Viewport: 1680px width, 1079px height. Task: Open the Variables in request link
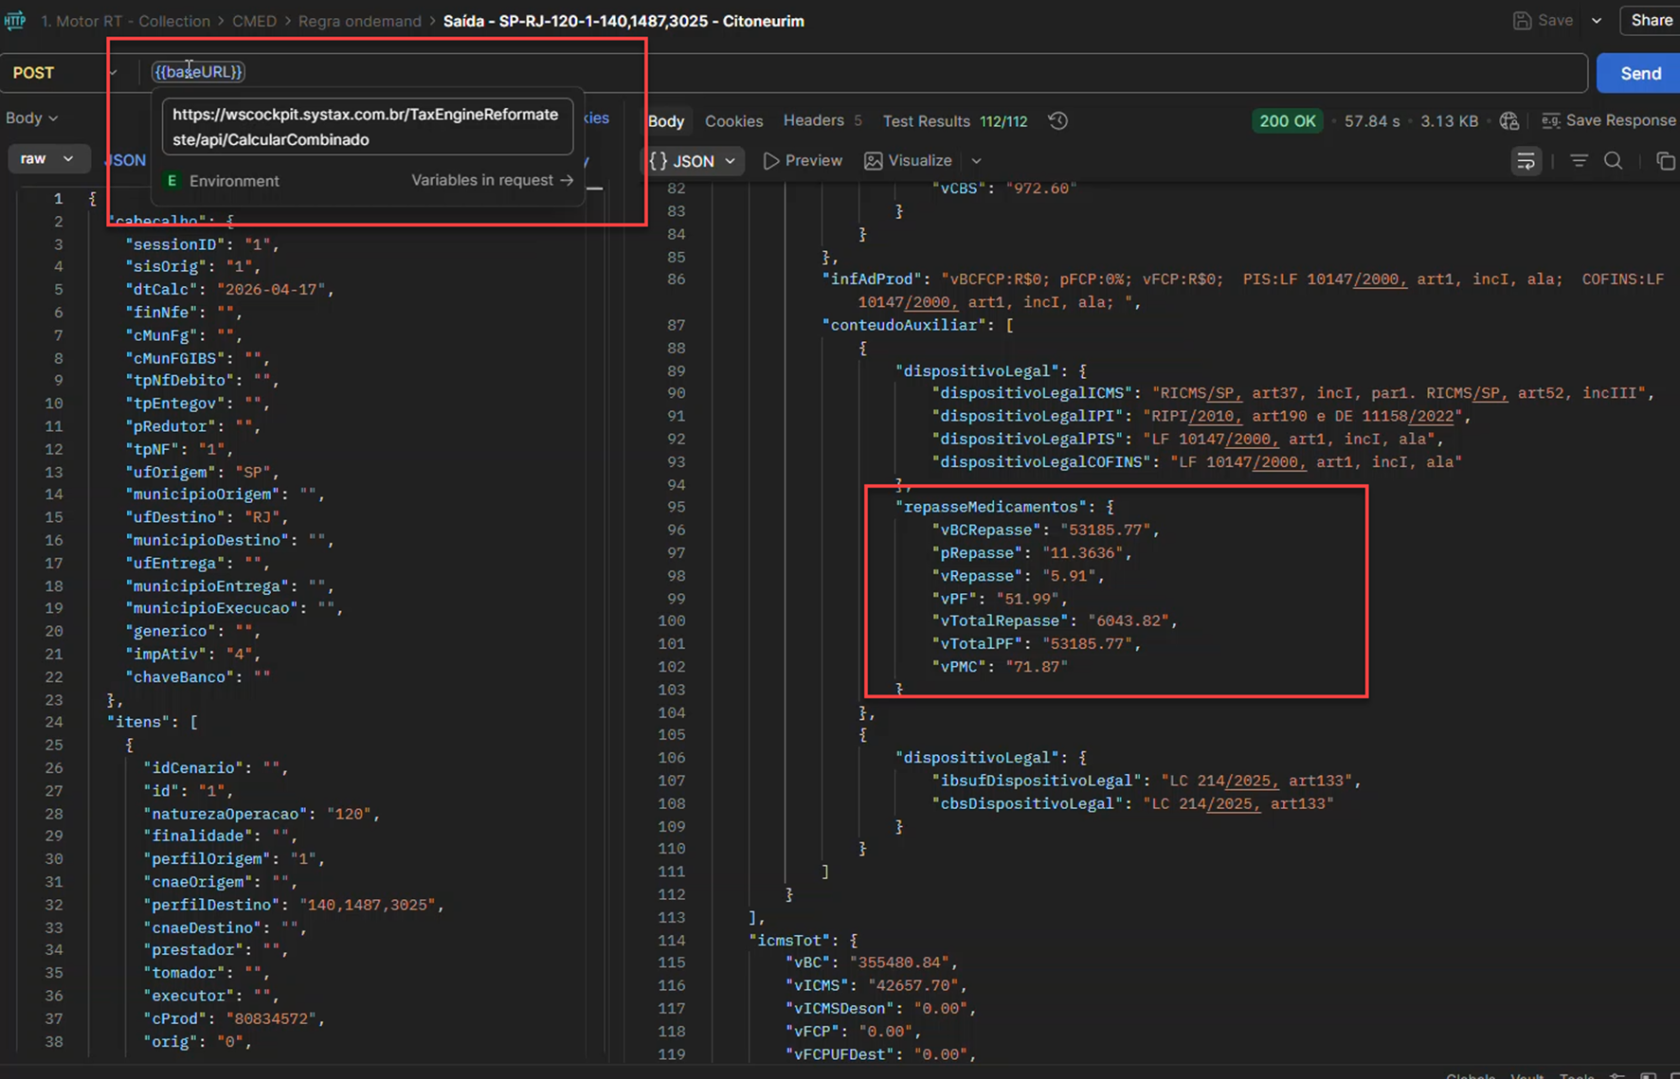(492, 180)
